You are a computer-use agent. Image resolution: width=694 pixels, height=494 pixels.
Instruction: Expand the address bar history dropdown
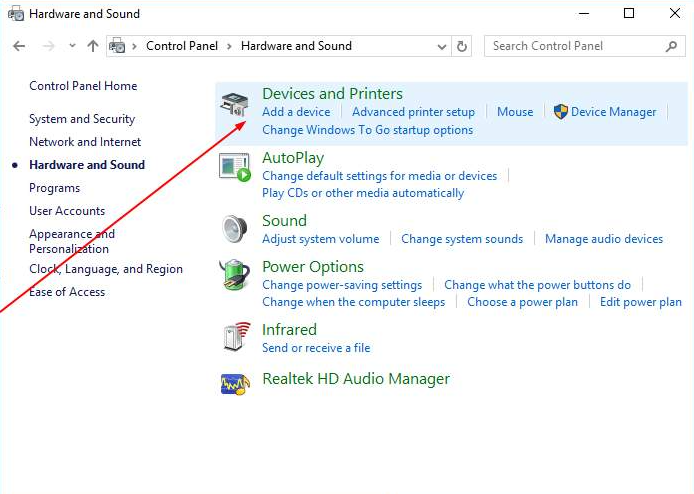coord(442,46)
